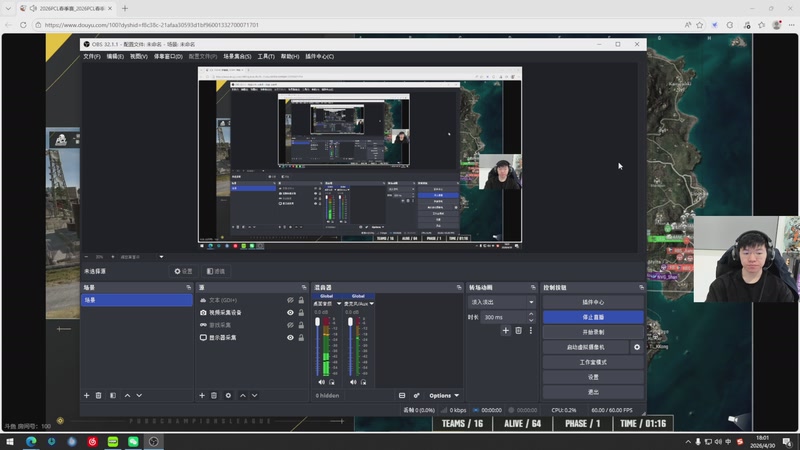This screenshot has width=800, height=450.
Task: Pop out the 混音器 mixer dock panel
Action: 459,288
